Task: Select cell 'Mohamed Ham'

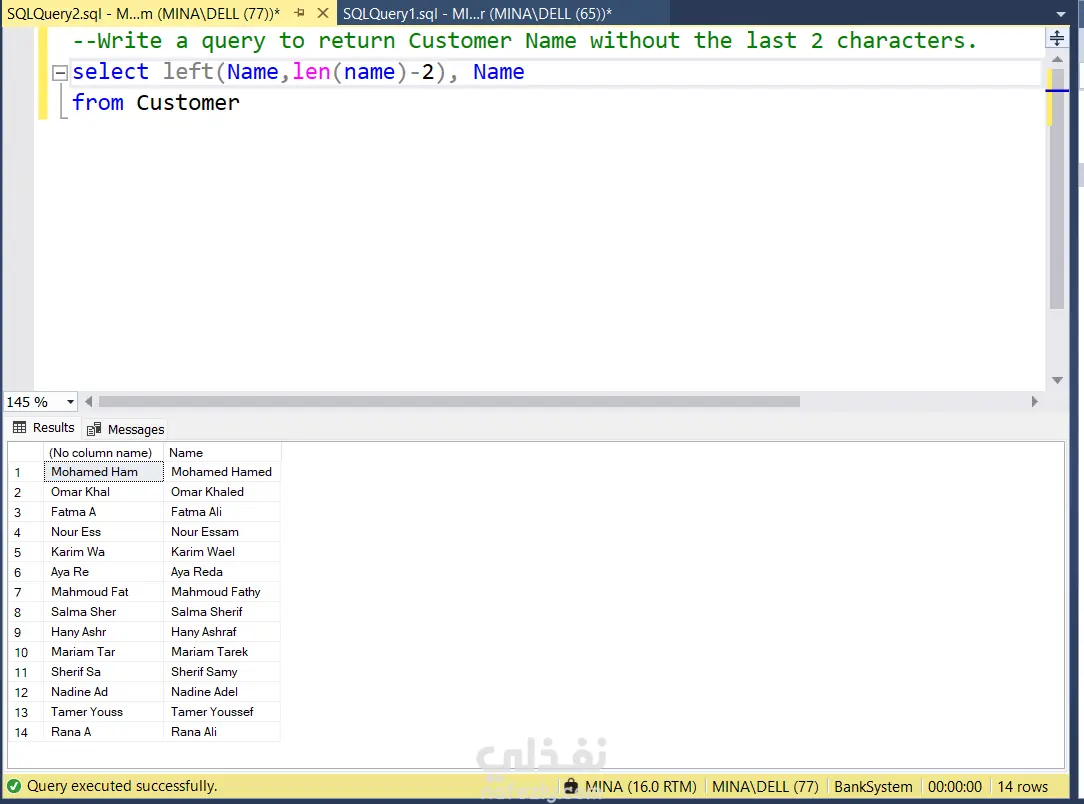Action: [x=104, y=472]
